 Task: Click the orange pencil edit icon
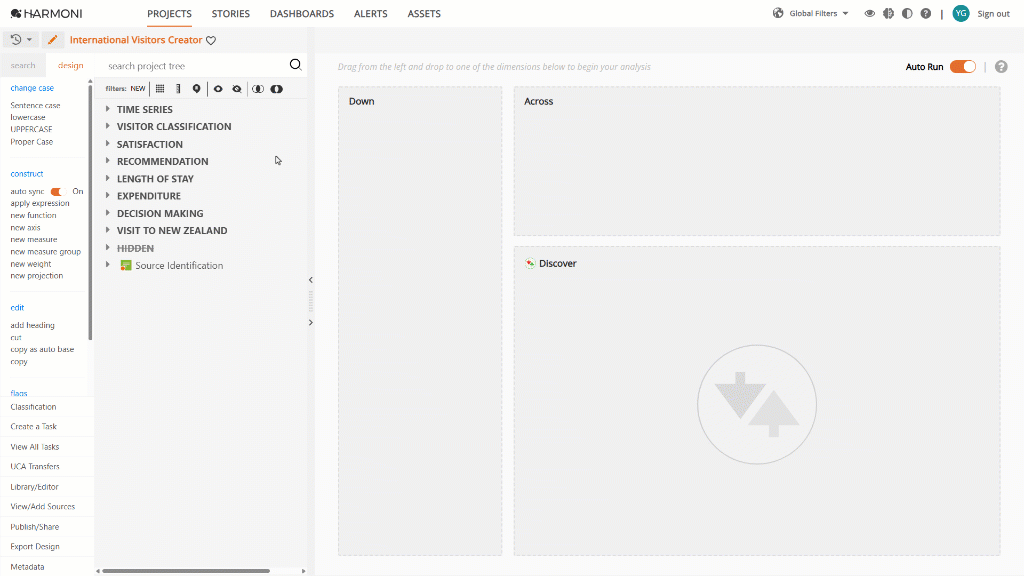pyautogui.click(x=53, y=40)
